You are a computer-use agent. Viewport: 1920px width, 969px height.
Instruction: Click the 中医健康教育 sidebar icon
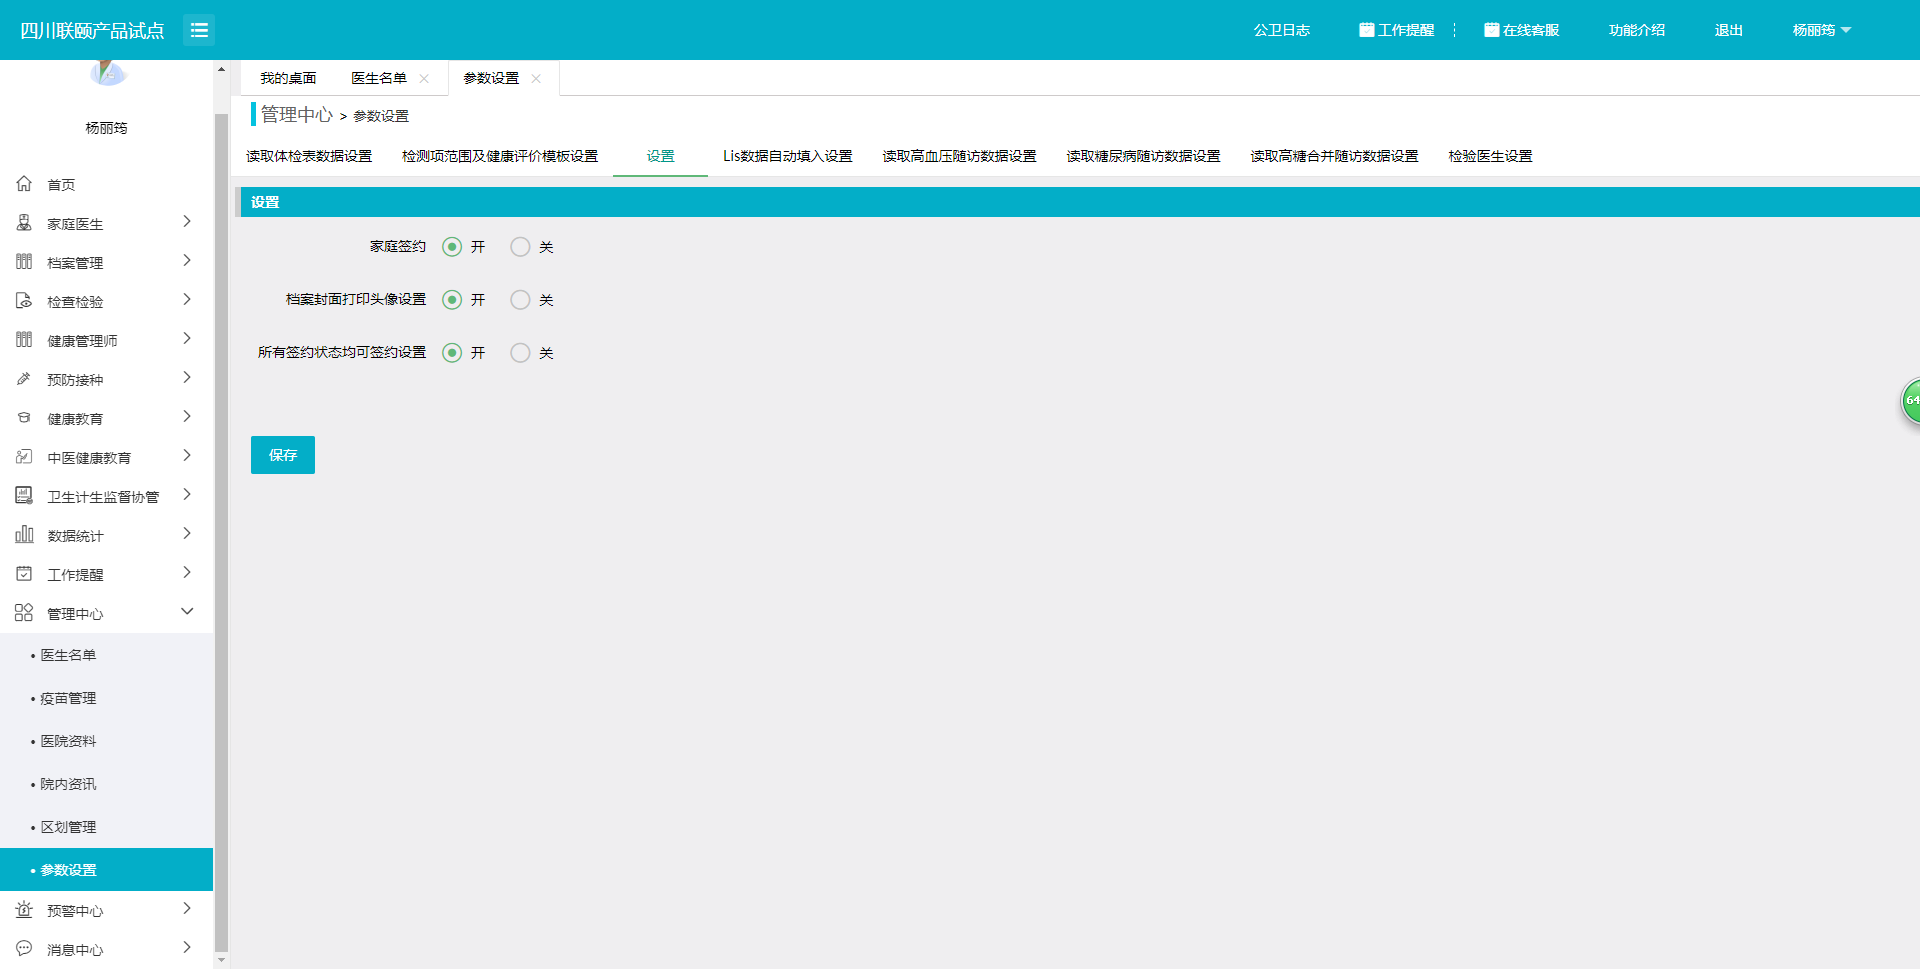(x=24, y=457)
